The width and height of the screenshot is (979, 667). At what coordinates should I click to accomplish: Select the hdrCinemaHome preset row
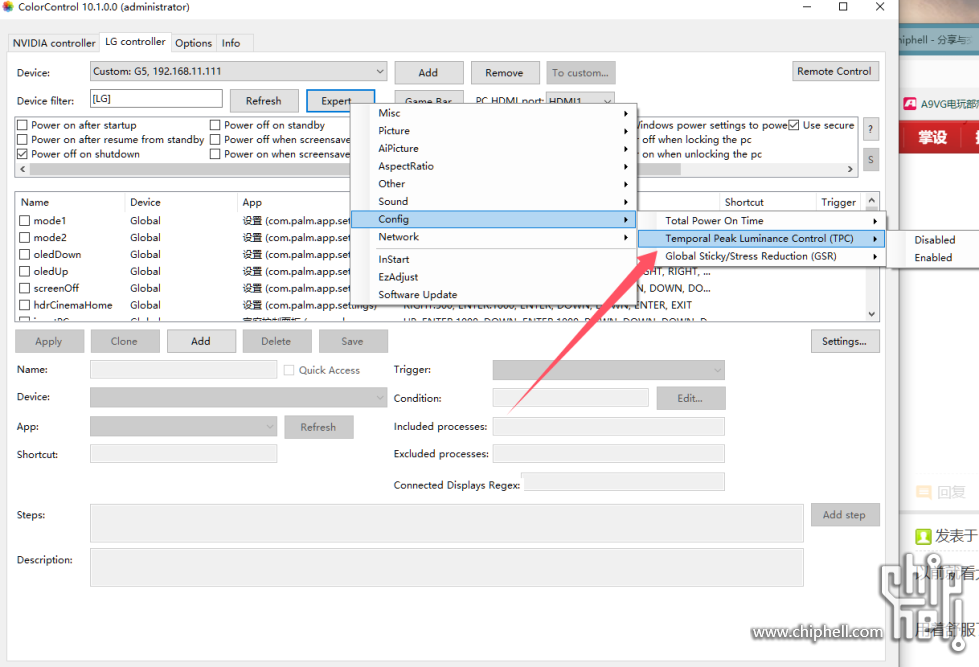[x=73, y=305]
